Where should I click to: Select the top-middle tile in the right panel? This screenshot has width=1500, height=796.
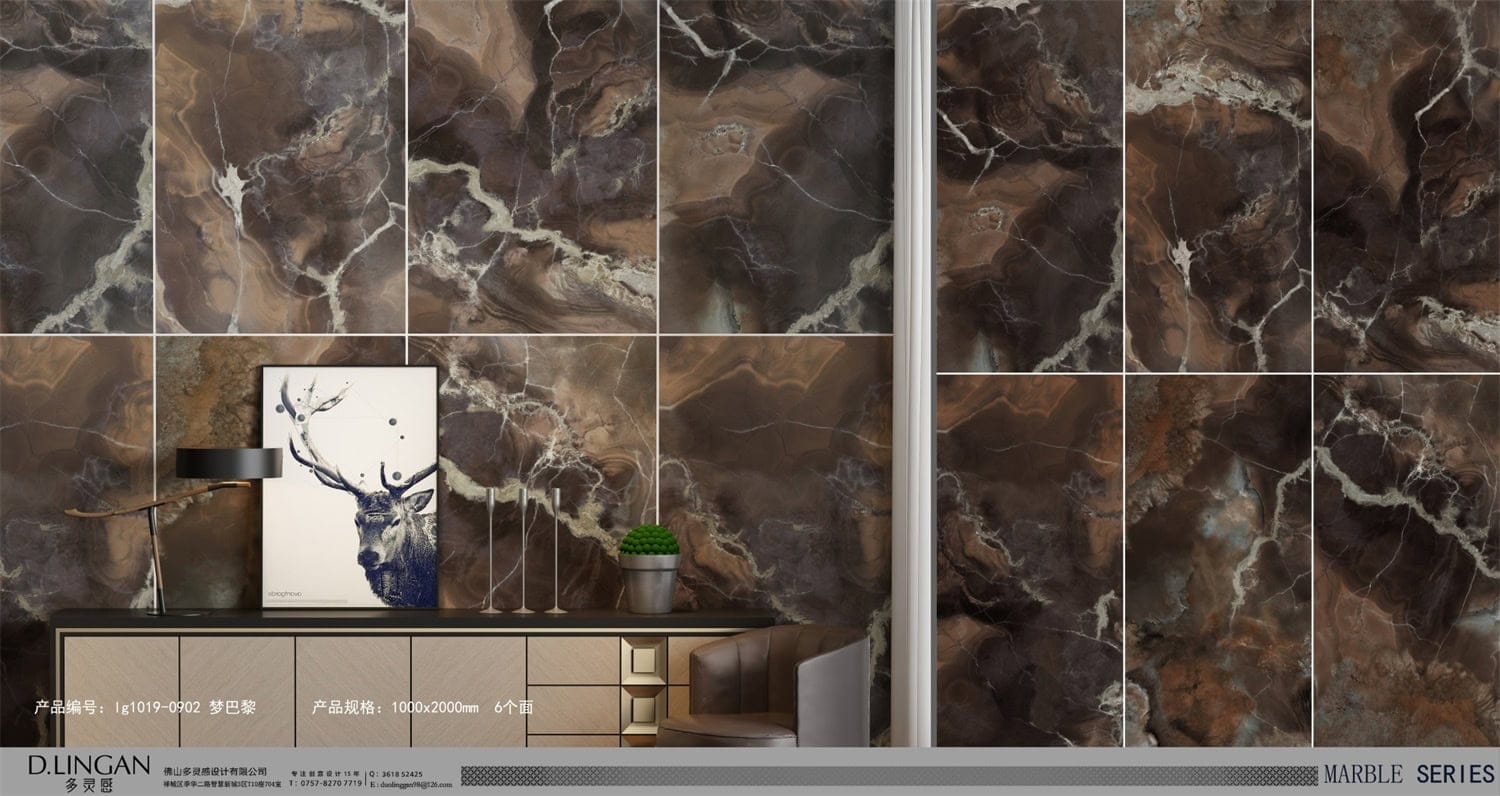point(1218,185)
